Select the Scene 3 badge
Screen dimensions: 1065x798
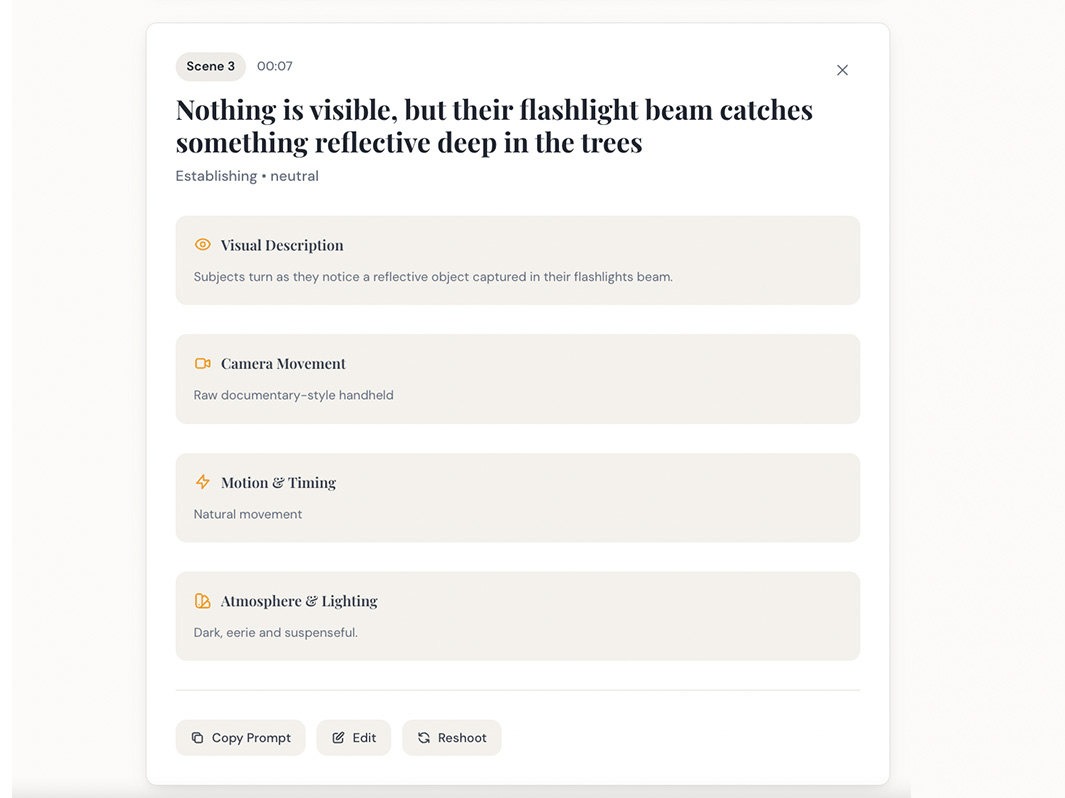[210, 66]
